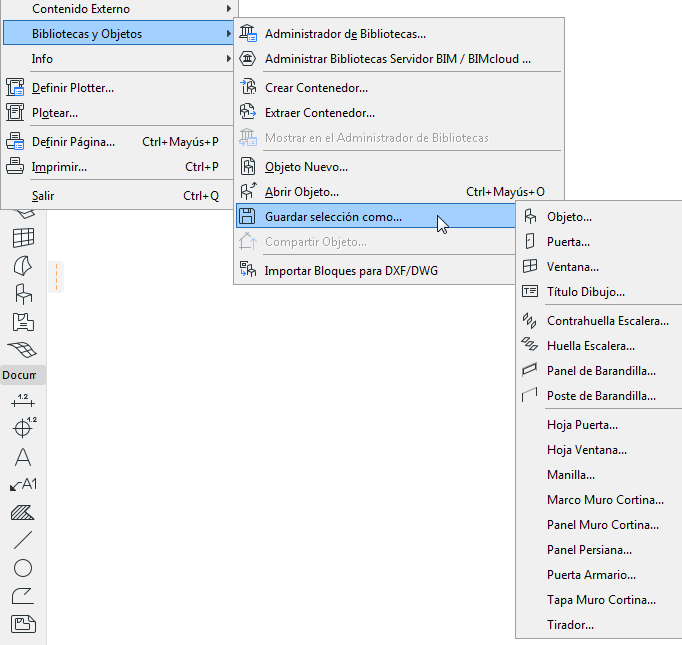This screenshot has width=682, height=645.
Task: Select the Shell tool icon
Action: (23, 266)
